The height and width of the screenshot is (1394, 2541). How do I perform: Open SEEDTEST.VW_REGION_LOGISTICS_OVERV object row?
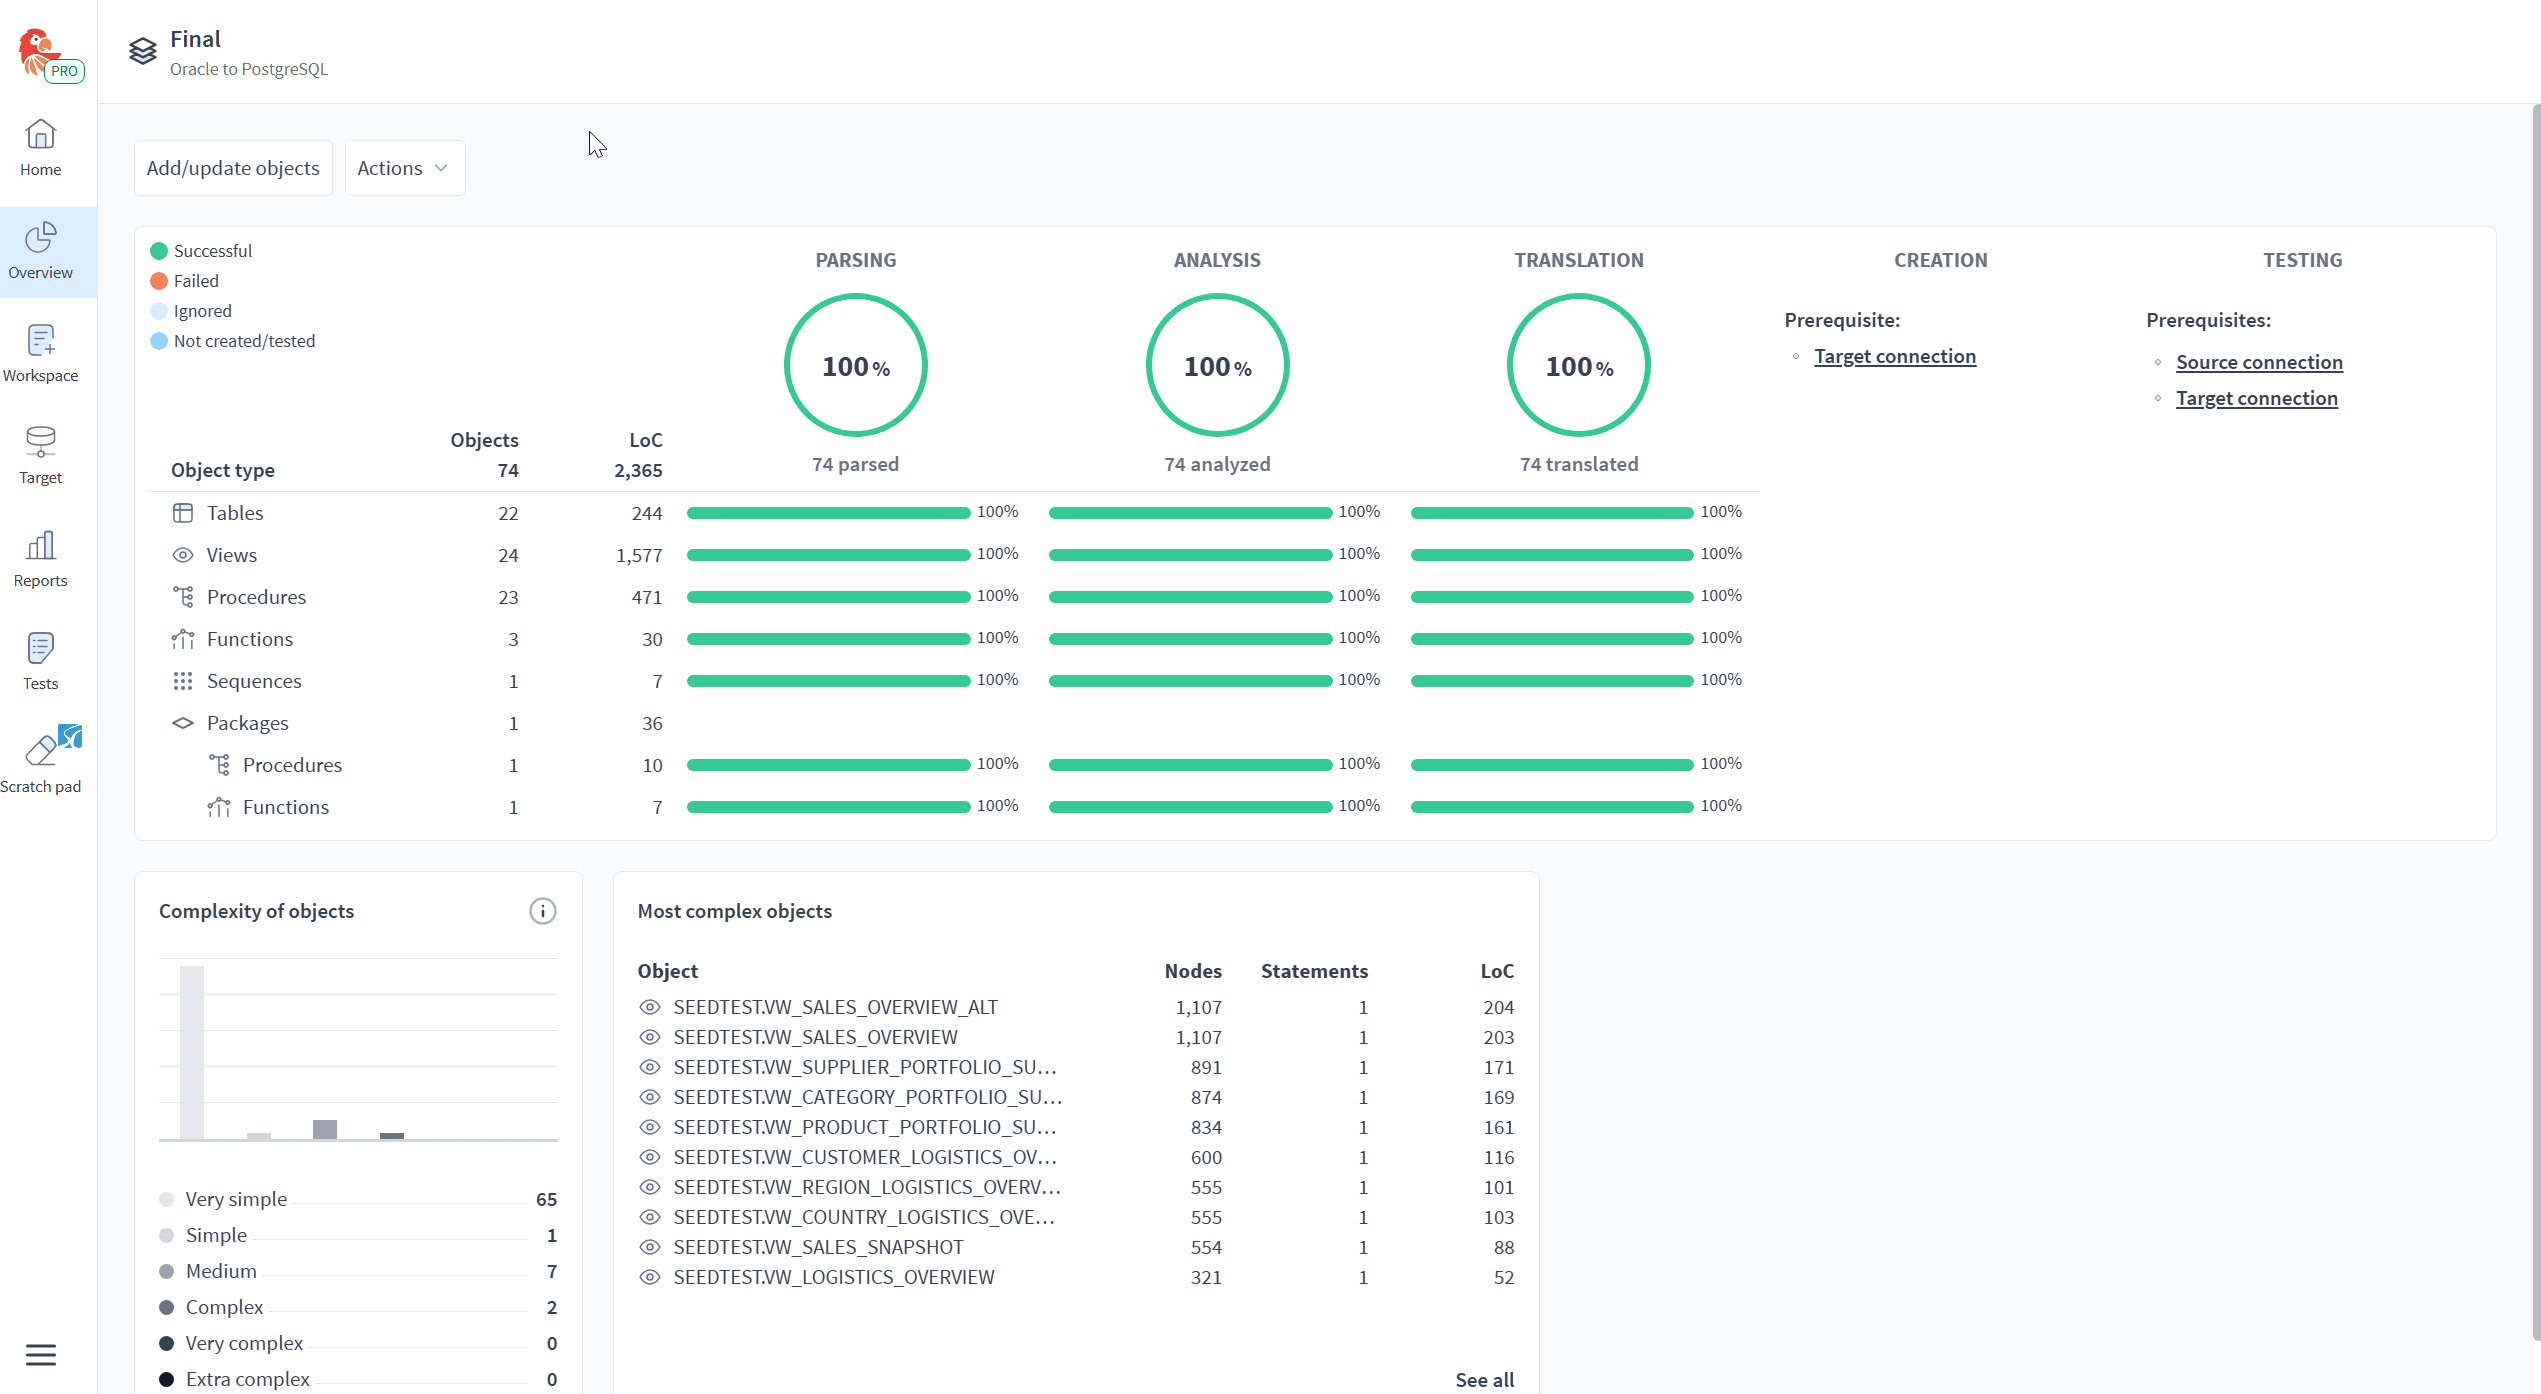[1076, 1187]
